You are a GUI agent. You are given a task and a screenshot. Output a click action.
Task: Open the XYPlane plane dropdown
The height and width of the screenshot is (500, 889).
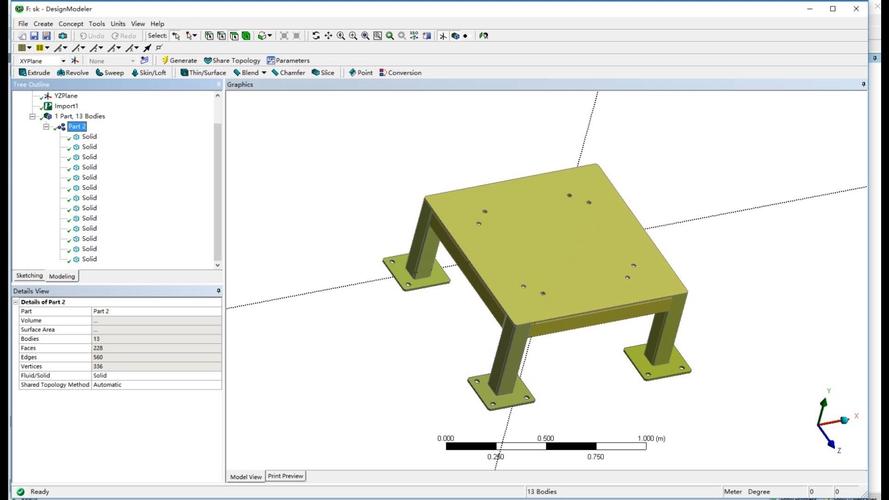point(63,61)
